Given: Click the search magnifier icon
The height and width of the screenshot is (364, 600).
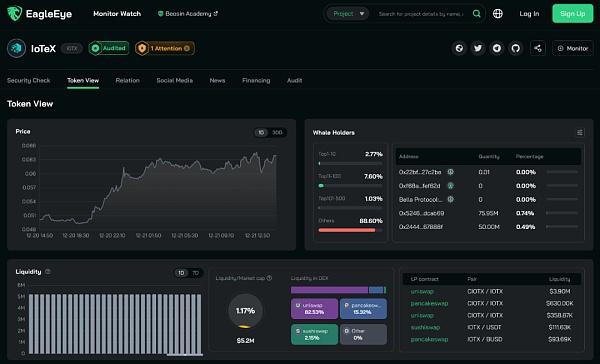Looking at the screenshot, I should point(476,14).
